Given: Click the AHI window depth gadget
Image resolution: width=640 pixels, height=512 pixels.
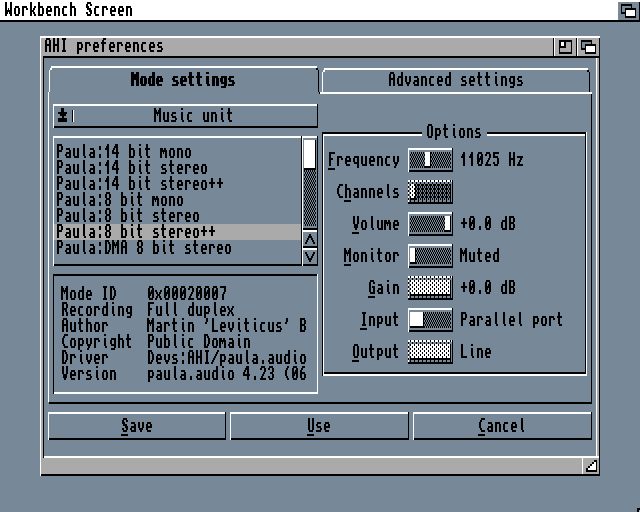Looking at the screenshot, I should click(588, 47).
